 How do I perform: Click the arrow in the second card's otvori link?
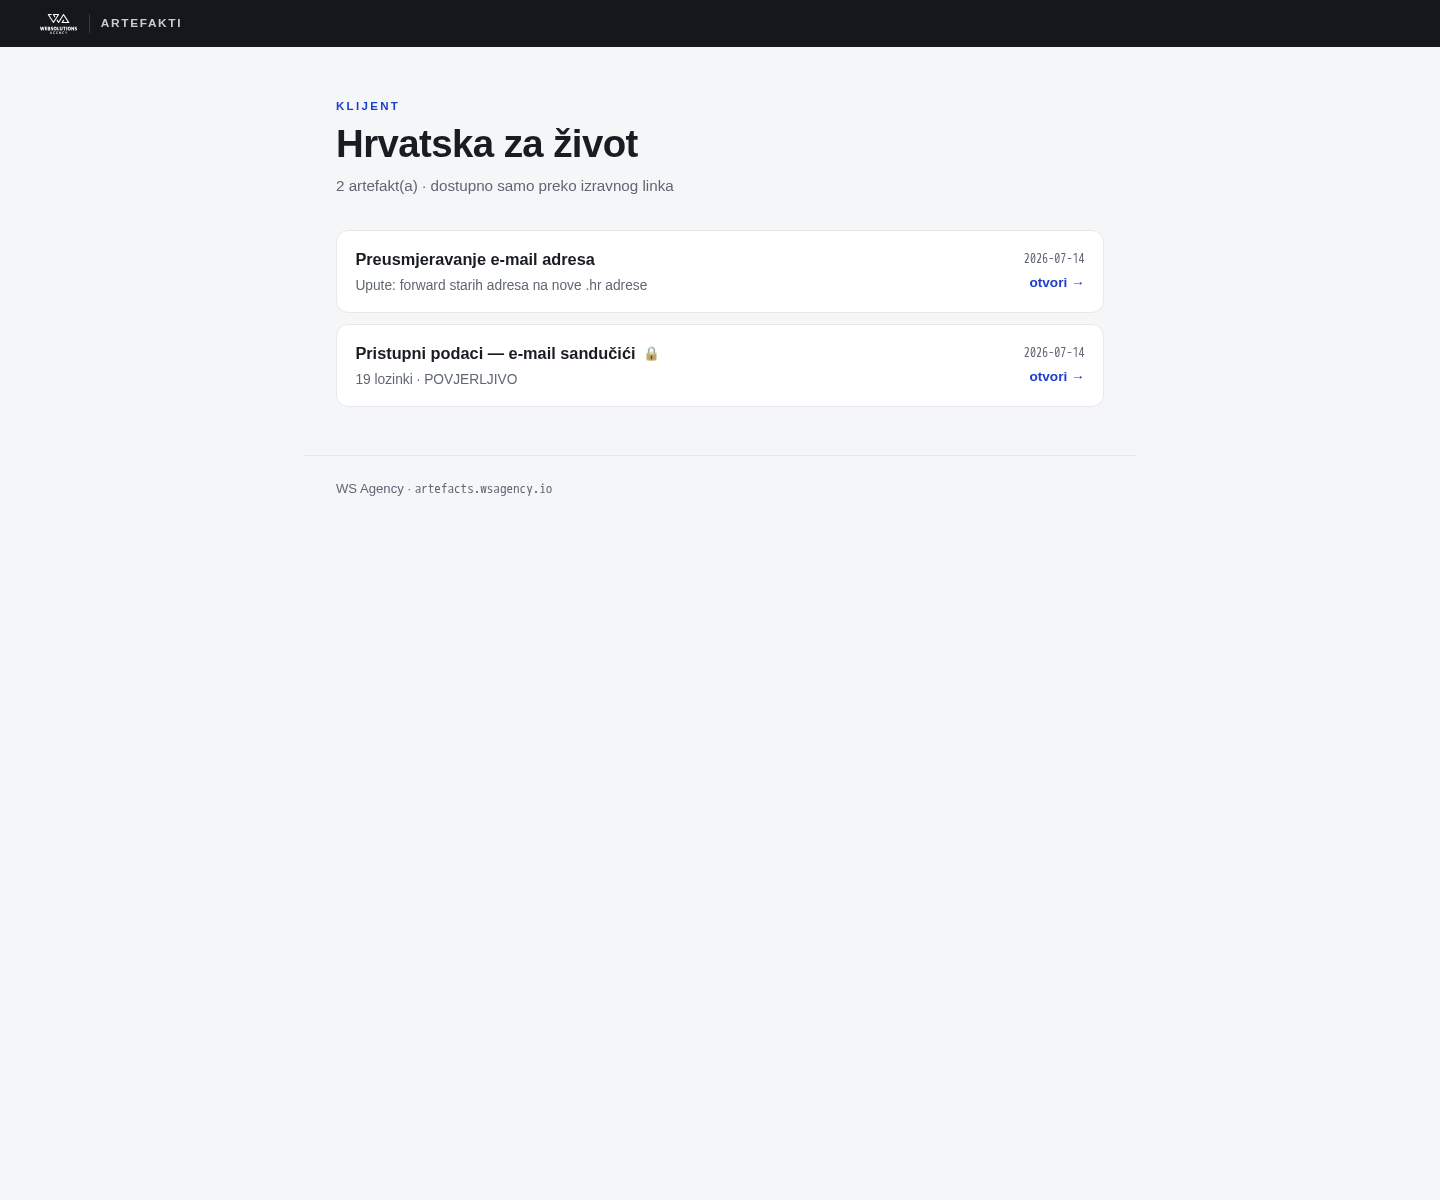click(x=1078, y=377)
